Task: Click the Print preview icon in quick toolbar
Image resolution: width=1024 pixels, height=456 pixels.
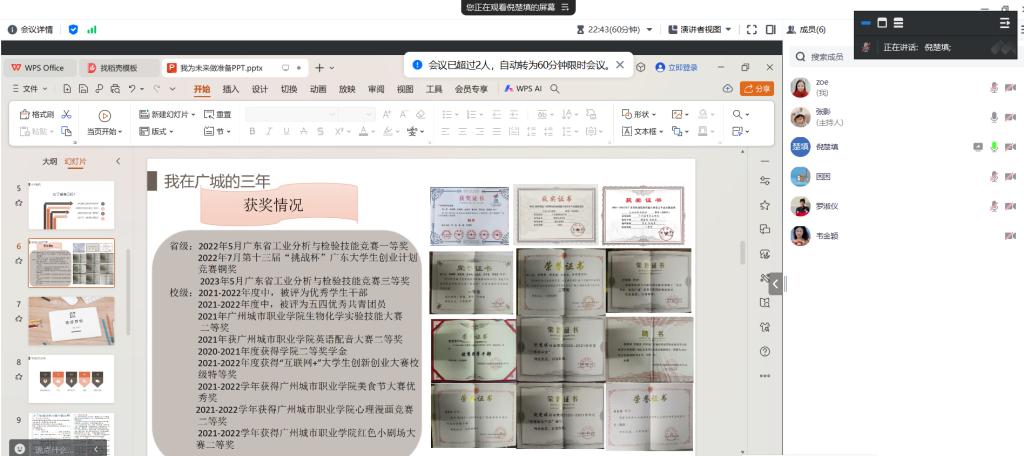Action: point(116,89)
